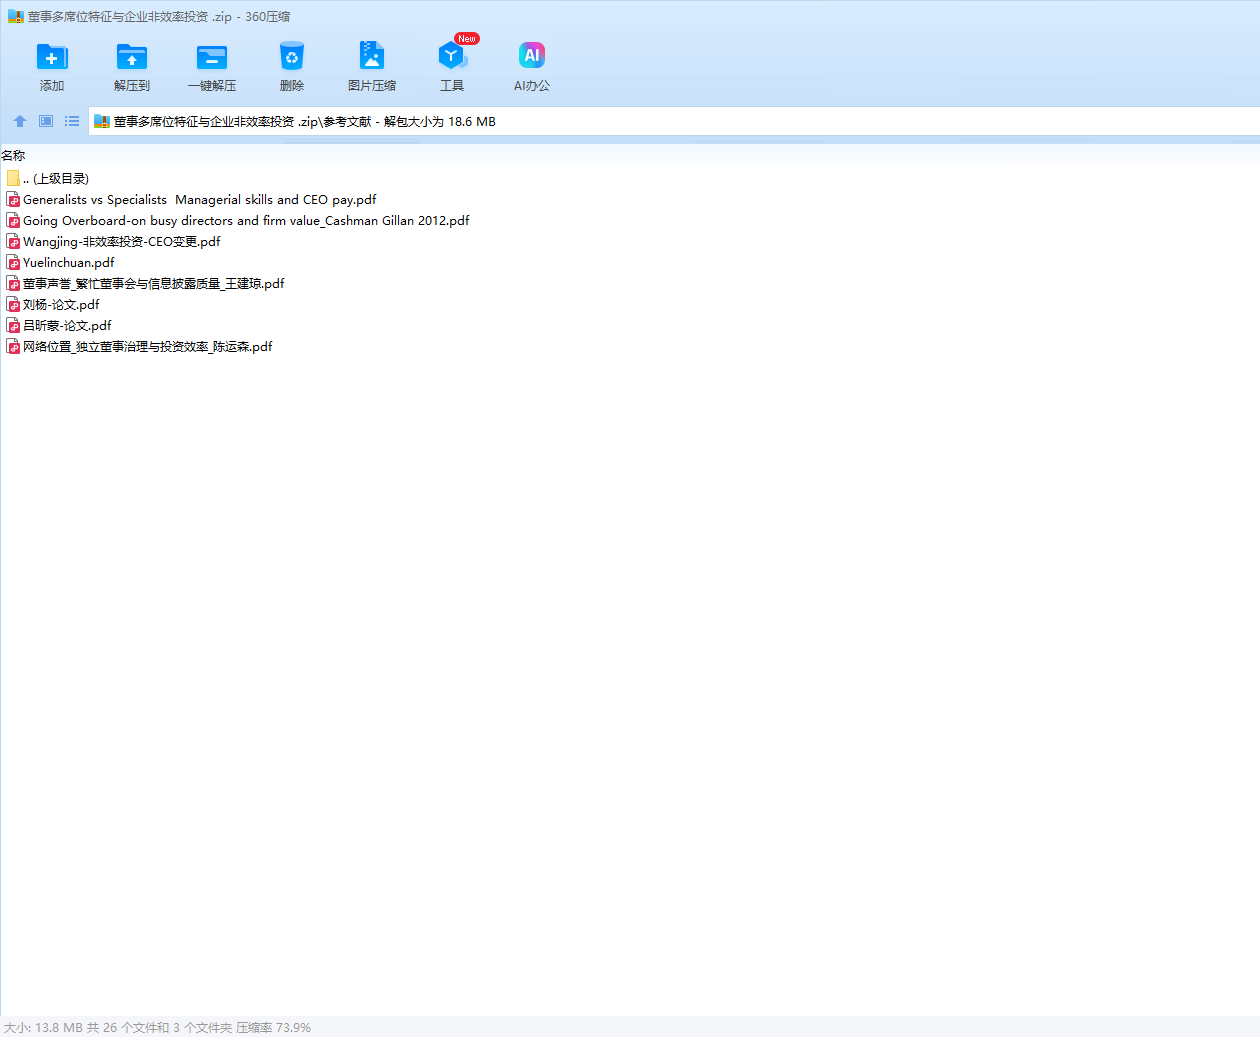Click the folder icon of 上级目录

[x=13, y=178]
